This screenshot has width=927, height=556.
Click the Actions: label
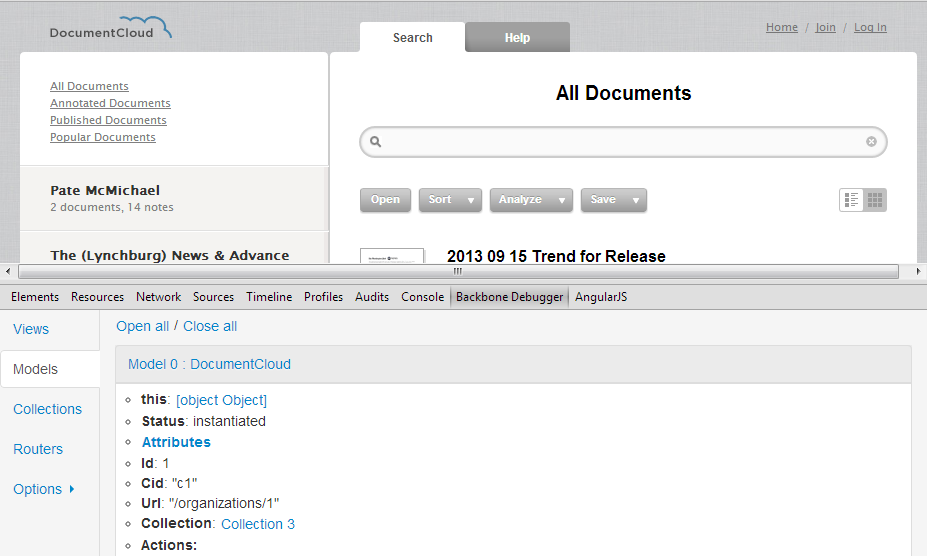pyautogui.click(x=169, y=545)
